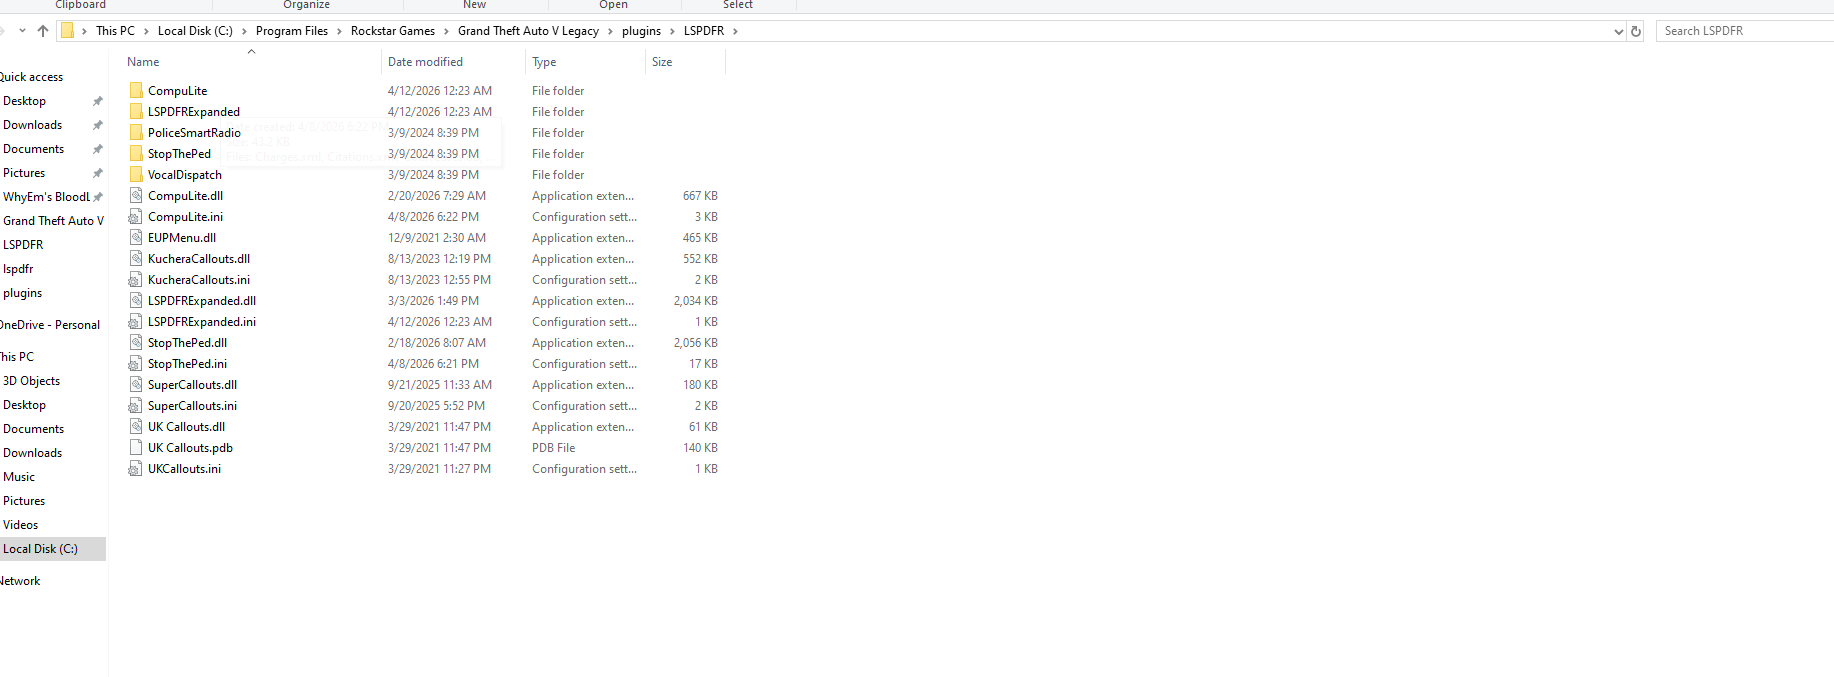Open Videos under This PC
The image size is (1834, 677).
click(x=20, y=525)
